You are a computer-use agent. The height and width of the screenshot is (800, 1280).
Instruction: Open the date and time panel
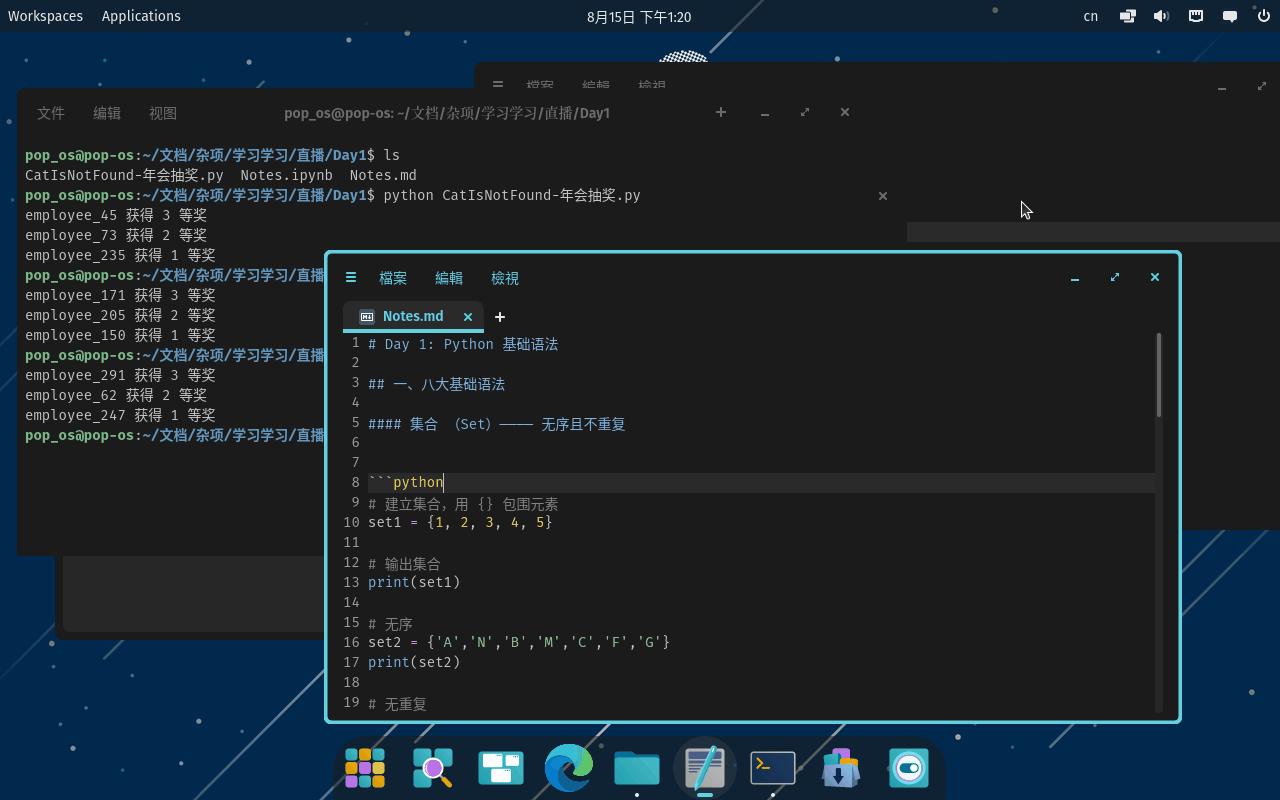pyautogui.click(x=639, y=16)
